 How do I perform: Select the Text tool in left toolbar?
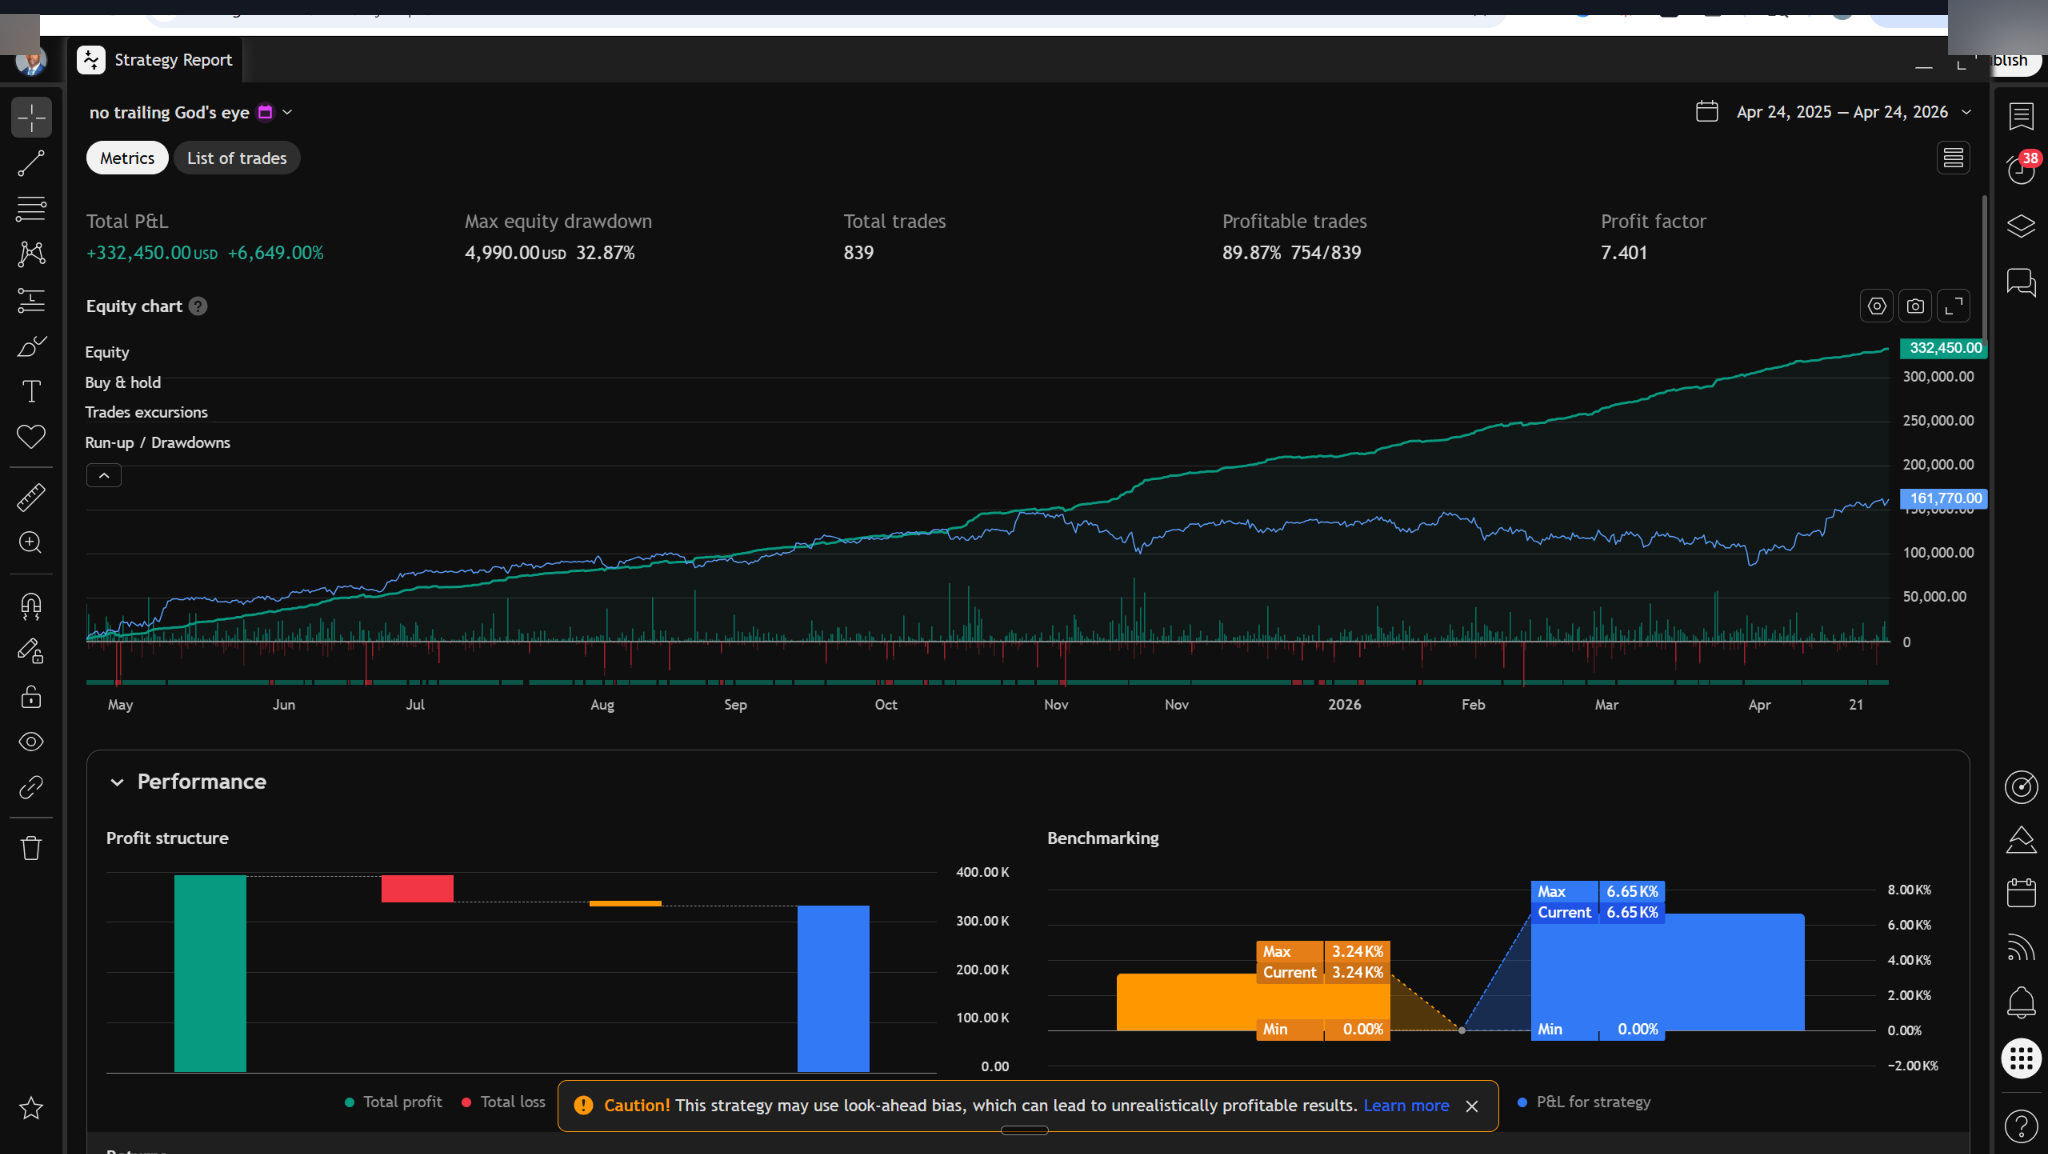click(x=31, y=391)
